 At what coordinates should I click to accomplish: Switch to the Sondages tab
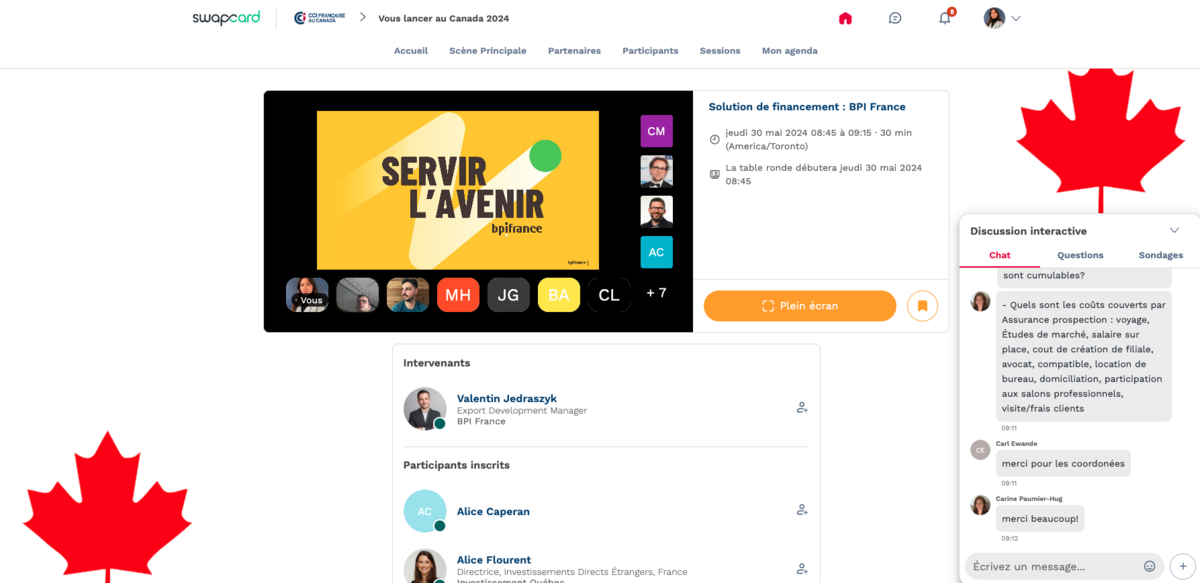tap(1160, 255)
